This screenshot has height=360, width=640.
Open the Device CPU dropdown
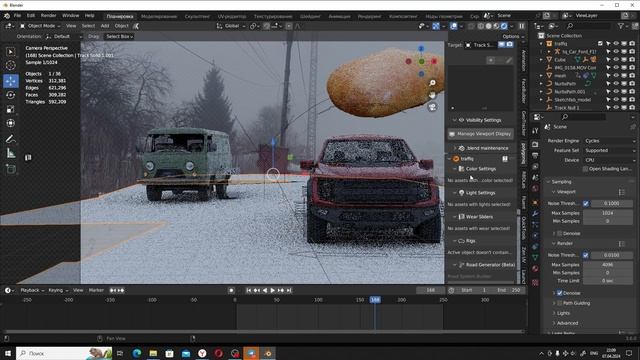coord(609,160)
